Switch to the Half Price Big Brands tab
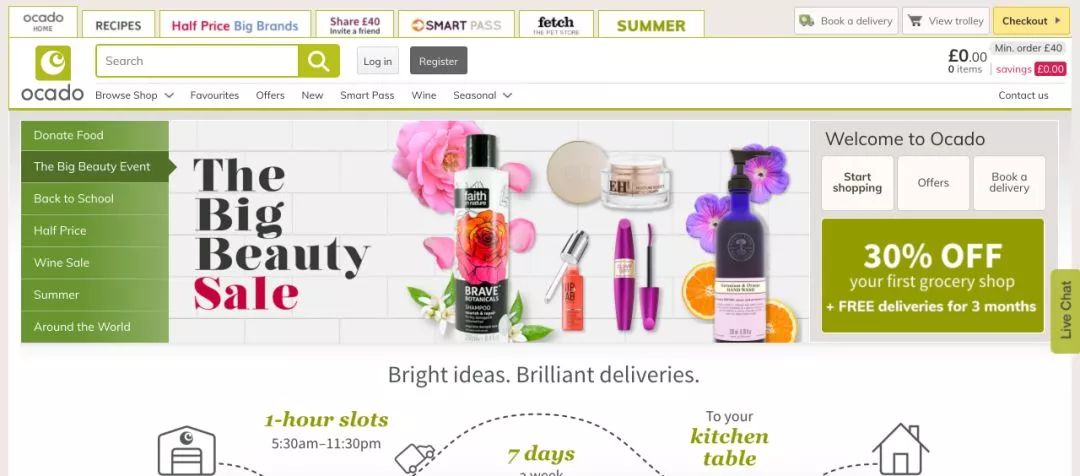This screenshot has height=476, width=1080. [x=234, y=25]
